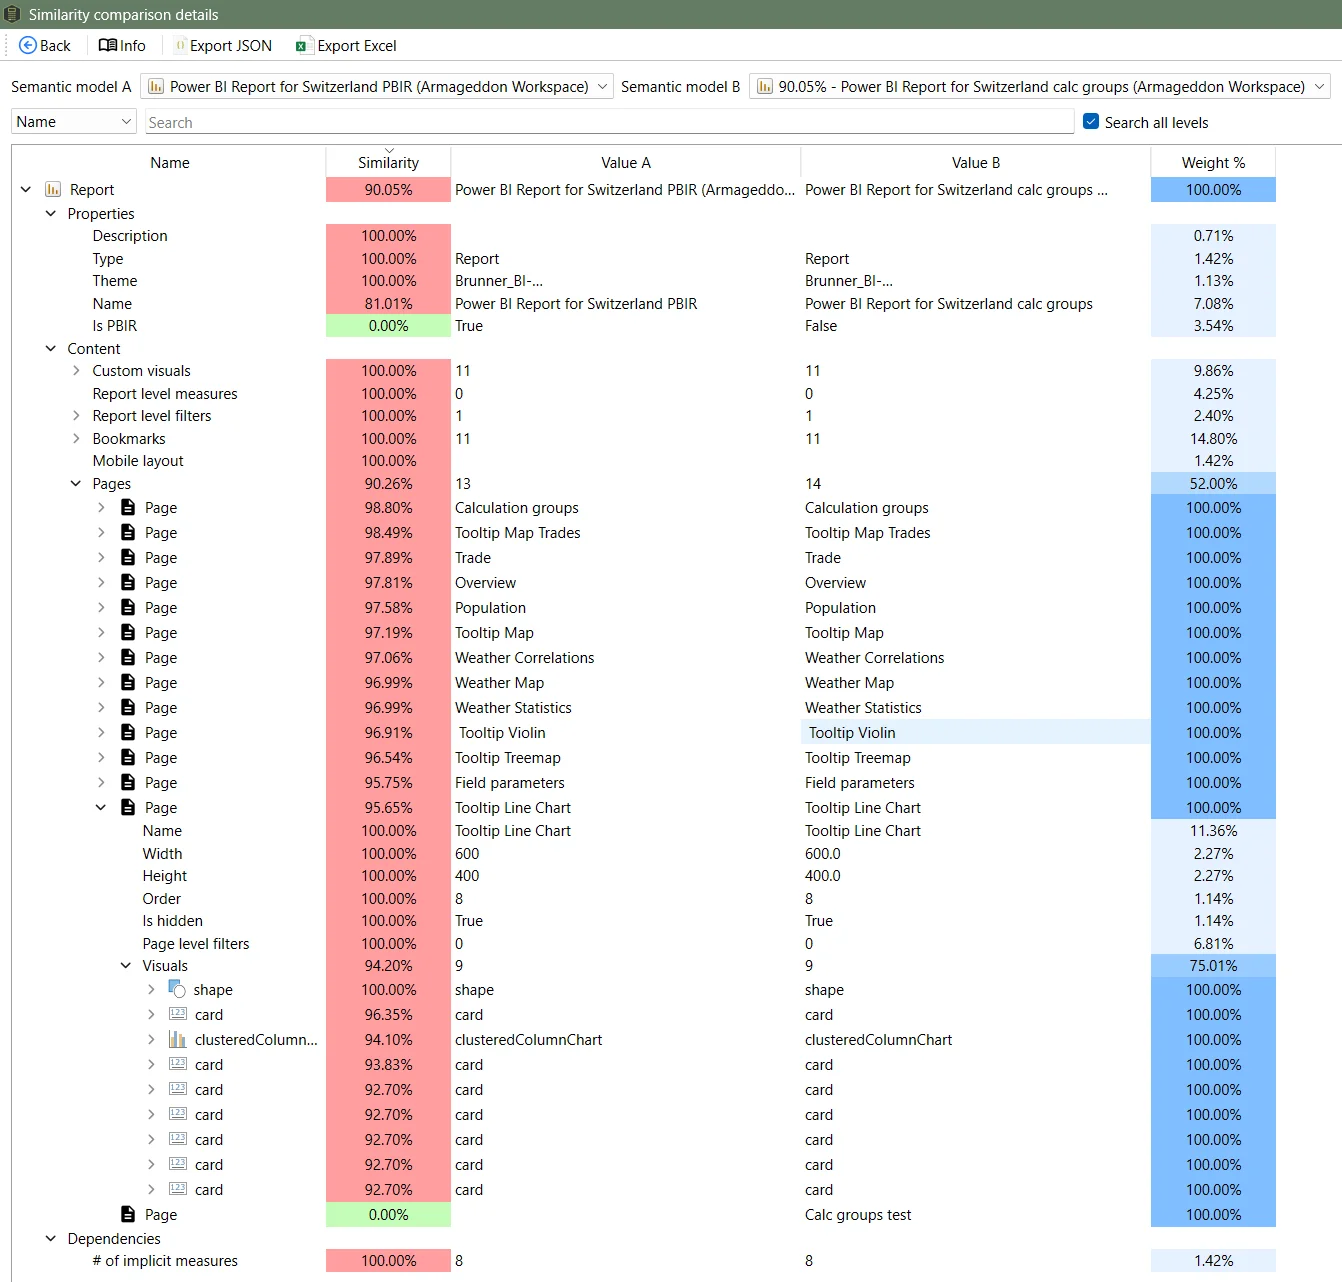Image resolution: width=1342 pixels, height=1282 pixels.
Task: Click page icon for Field parameters row
Action: coord(128,782)
